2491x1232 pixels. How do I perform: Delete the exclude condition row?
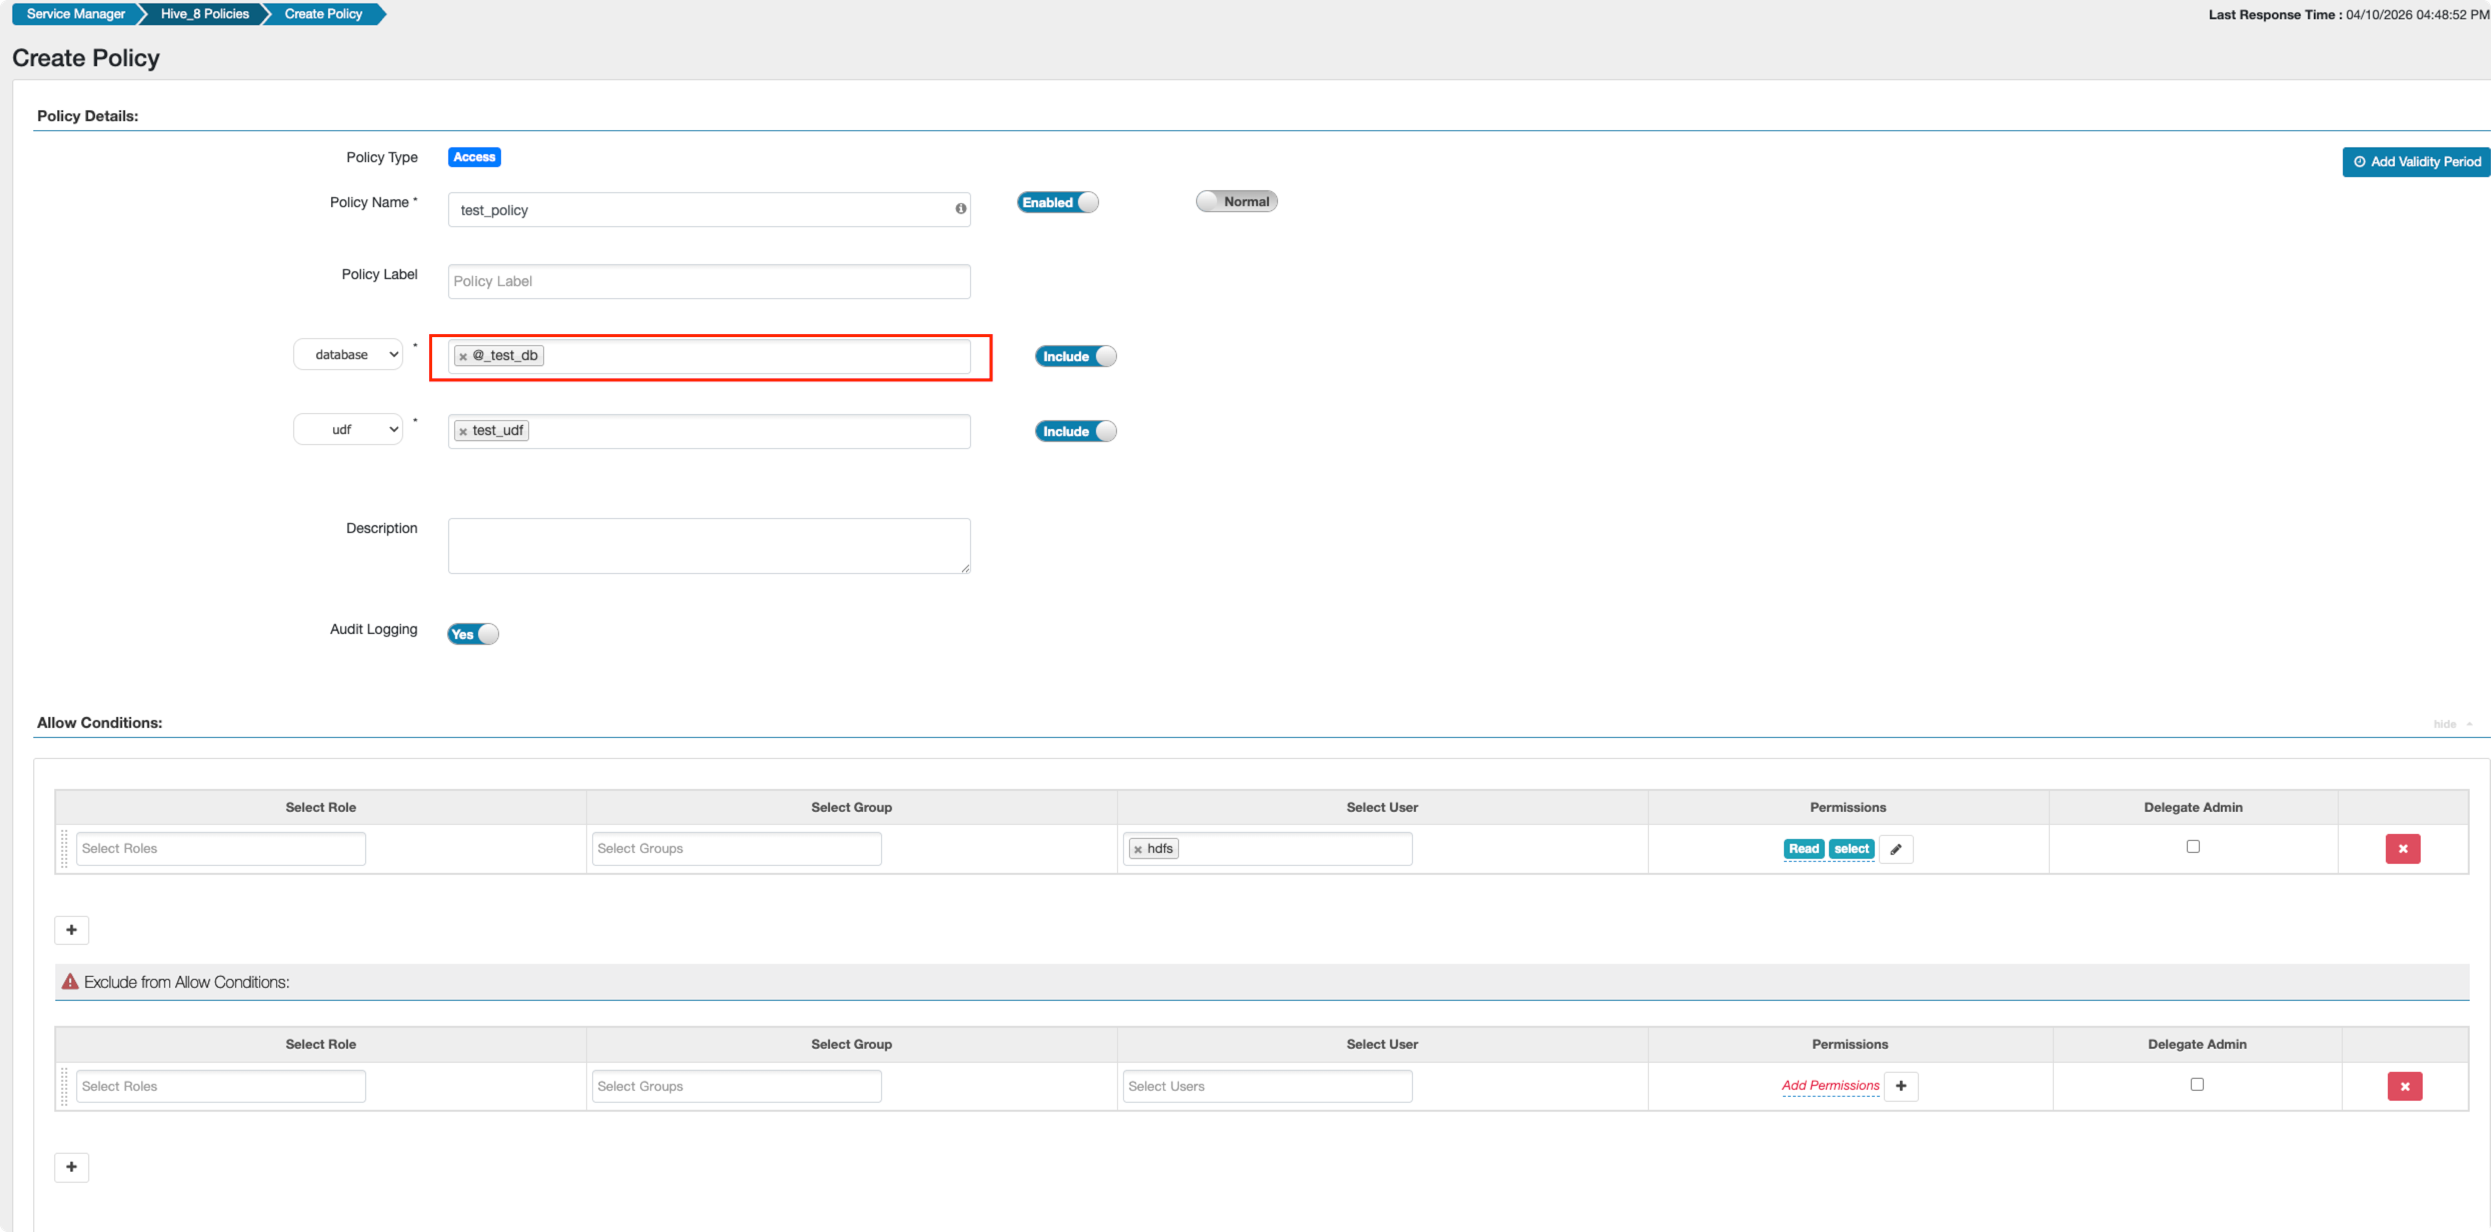(x=2404, y=1086)
